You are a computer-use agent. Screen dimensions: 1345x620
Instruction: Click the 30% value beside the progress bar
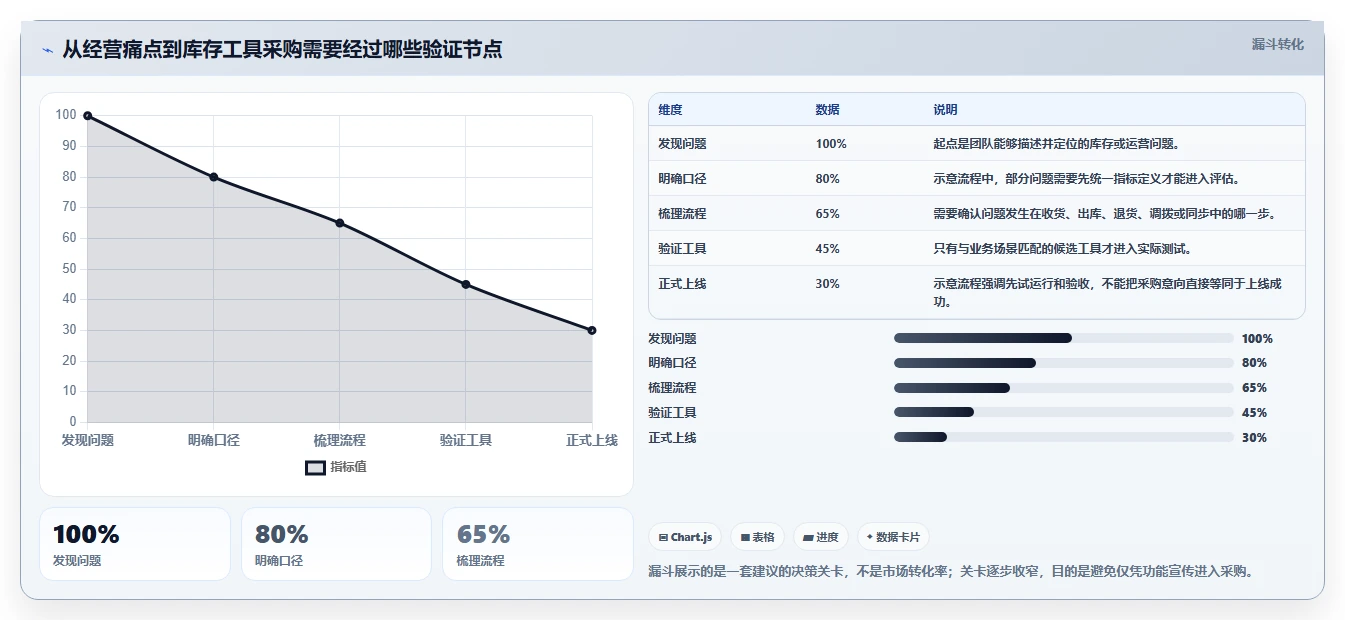(x=1254, y=437)
